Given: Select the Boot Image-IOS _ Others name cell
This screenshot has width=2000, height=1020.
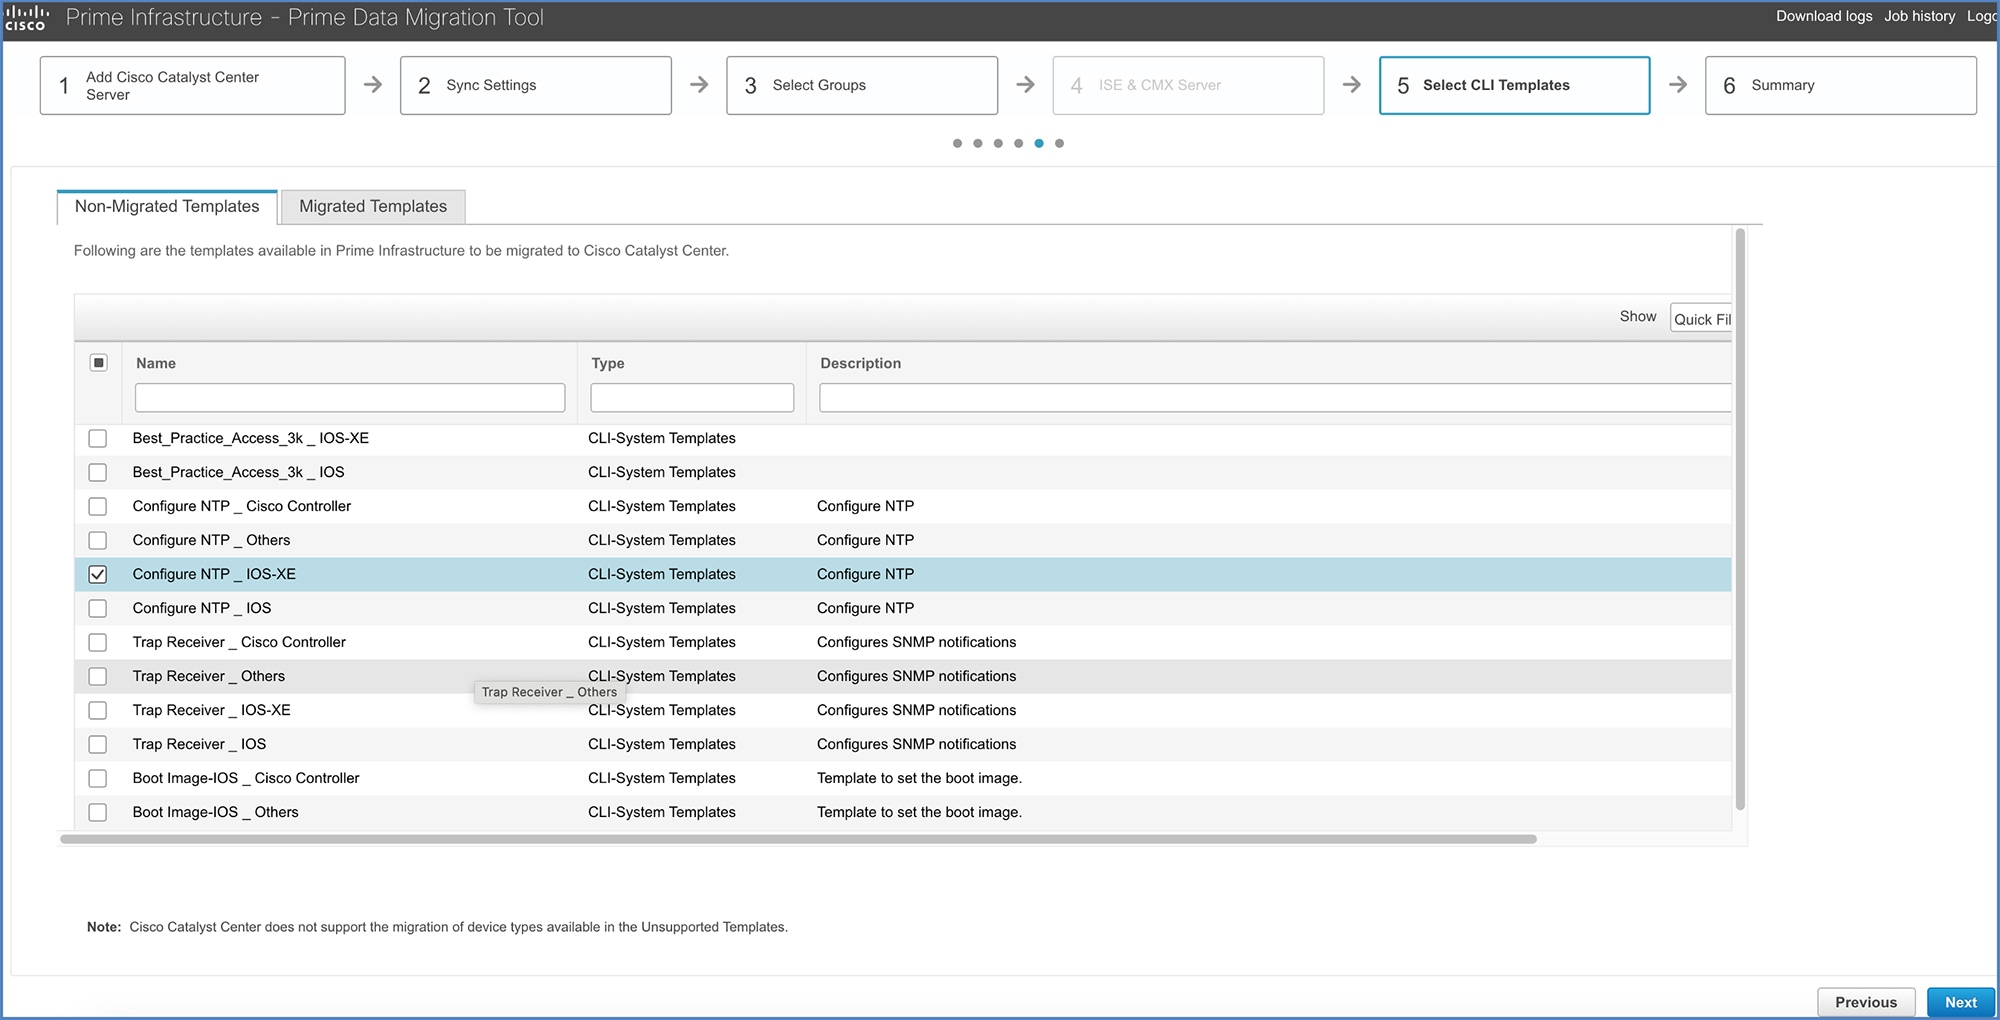Looking at the screenshot, I should tap(216, 812).
